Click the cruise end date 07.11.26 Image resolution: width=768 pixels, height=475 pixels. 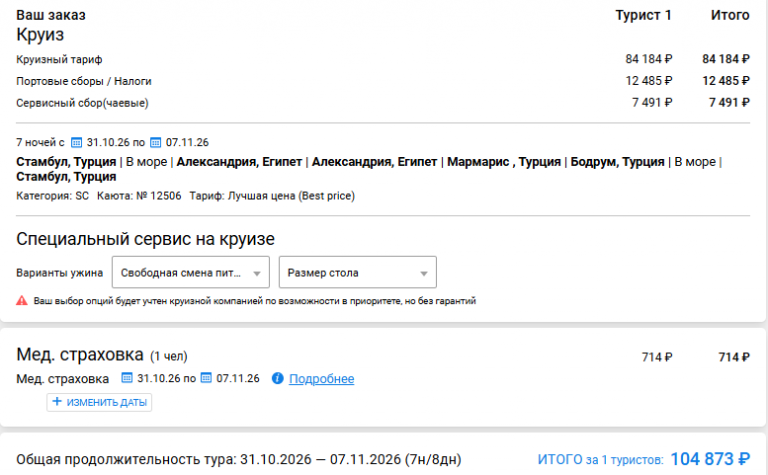pyautogui.click(x=187, y=142)
